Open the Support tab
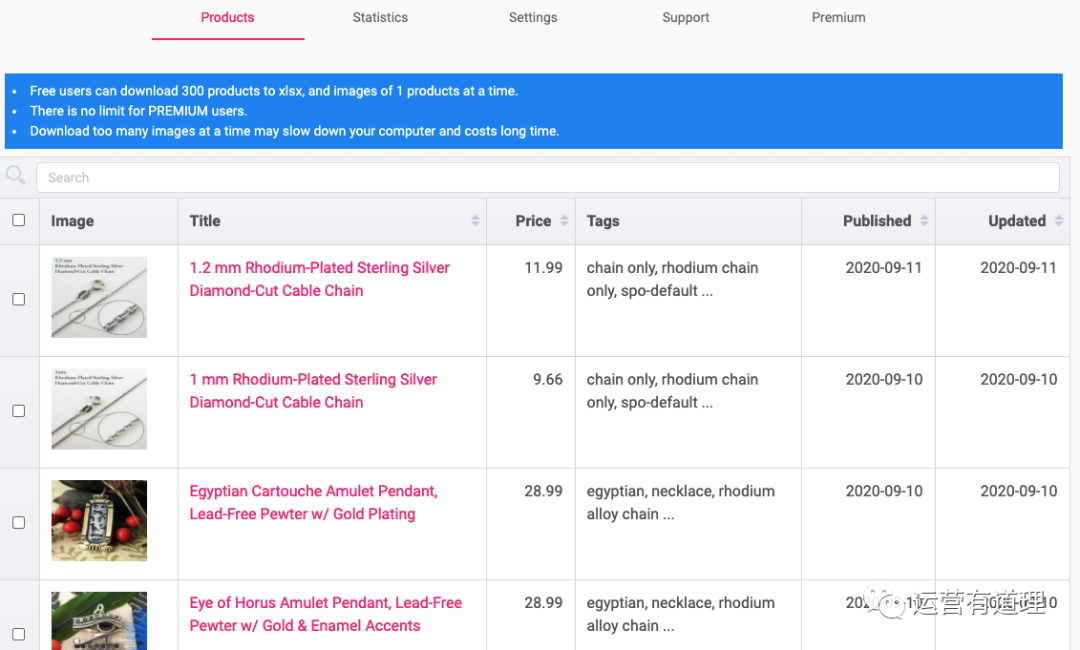This screenshot has height=650, width=1080. 686,18
